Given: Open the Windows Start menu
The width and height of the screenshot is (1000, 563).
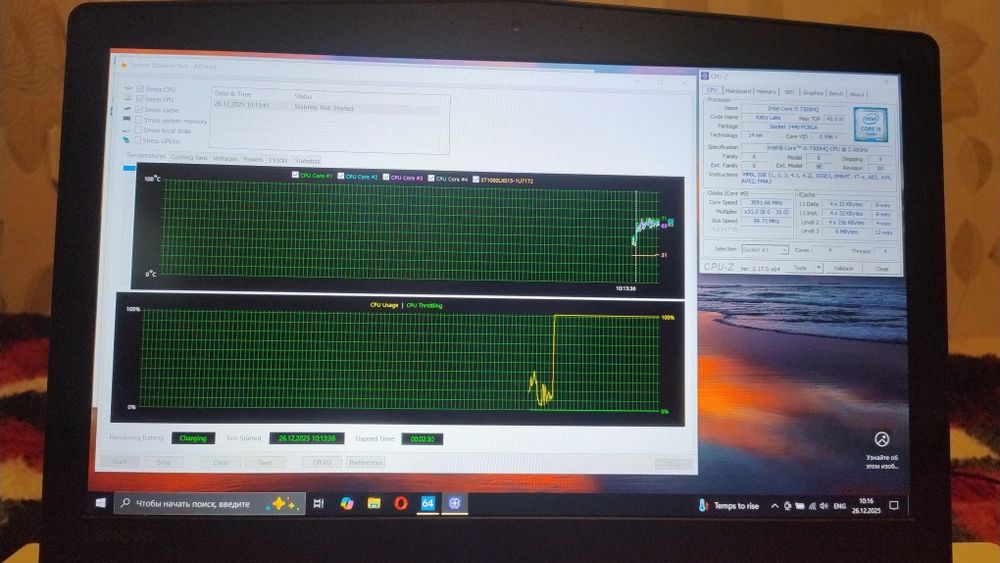Looking at the screenshot, I should tap(101, 502).
